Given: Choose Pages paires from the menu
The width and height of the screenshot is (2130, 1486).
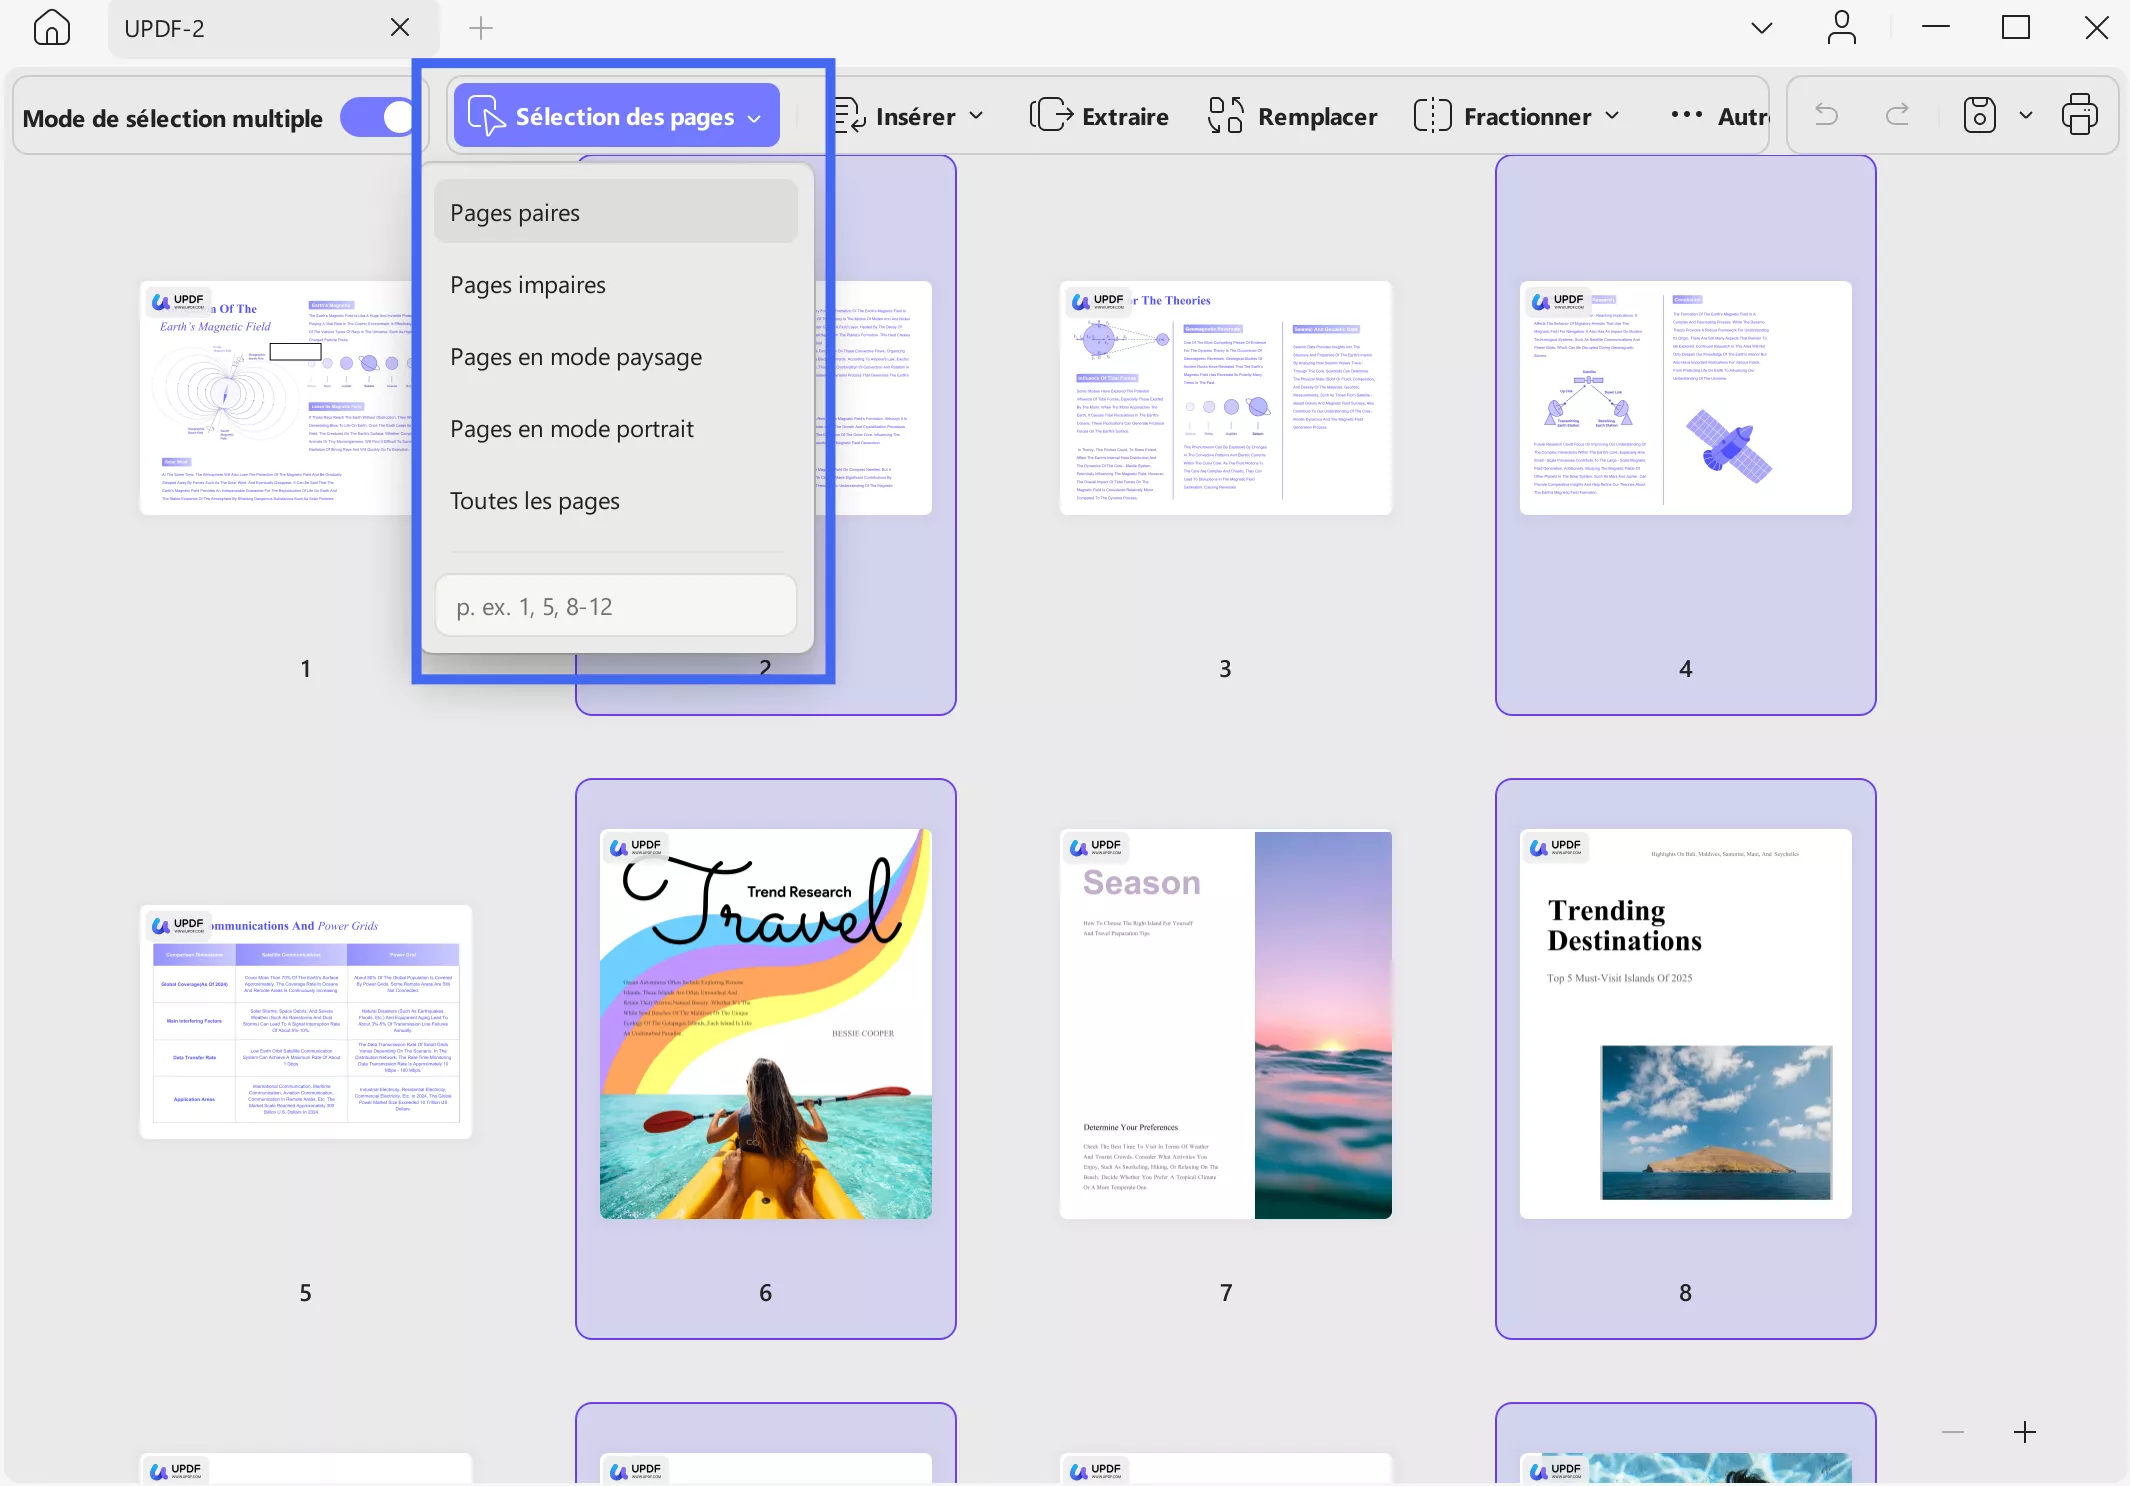Looking at the screenshot, I should pyautogui.click(x=514, y=211).
